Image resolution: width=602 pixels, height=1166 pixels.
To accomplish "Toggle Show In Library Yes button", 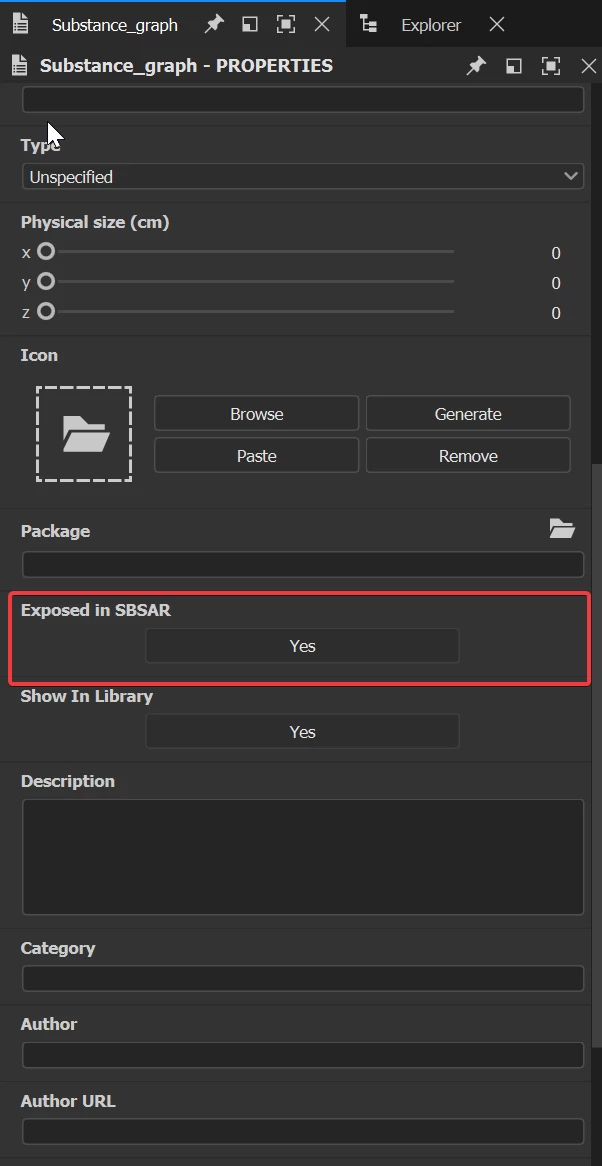I will [302, 732].
